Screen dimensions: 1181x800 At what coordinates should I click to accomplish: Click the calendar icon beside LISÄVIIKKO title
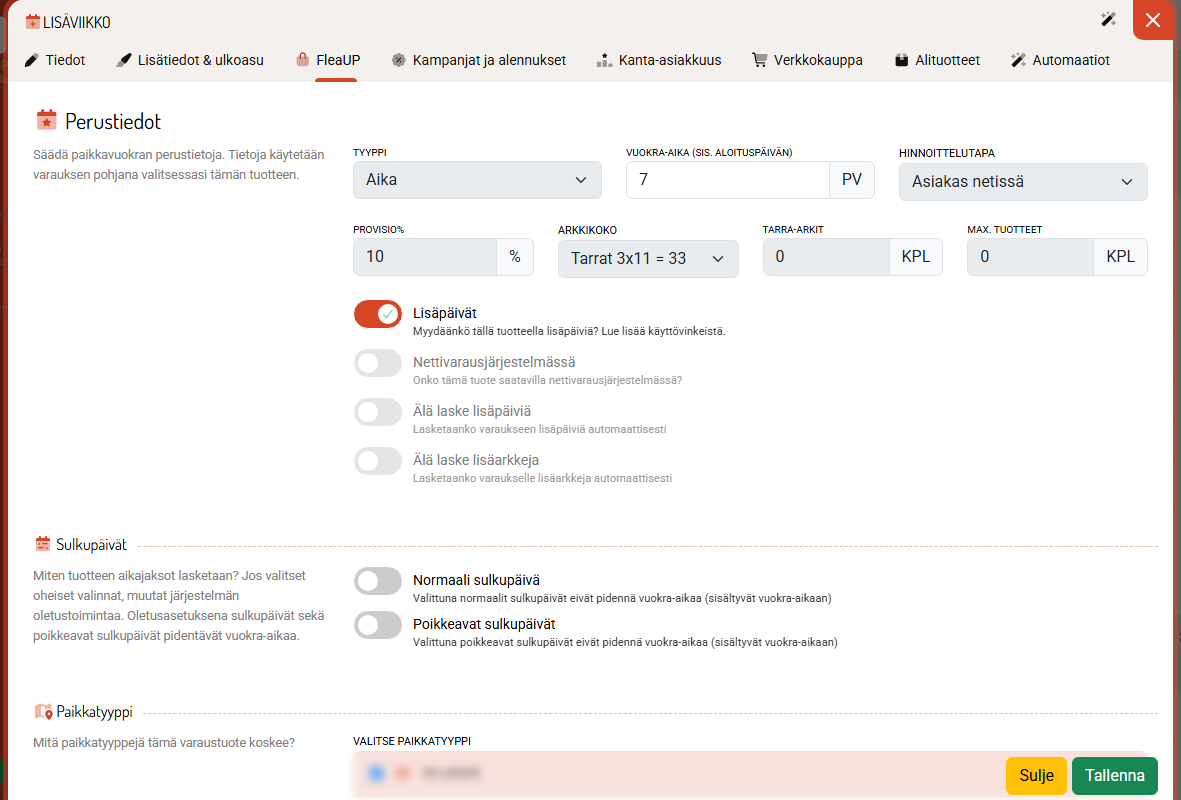pyautogui.click(x=32, y=22)
